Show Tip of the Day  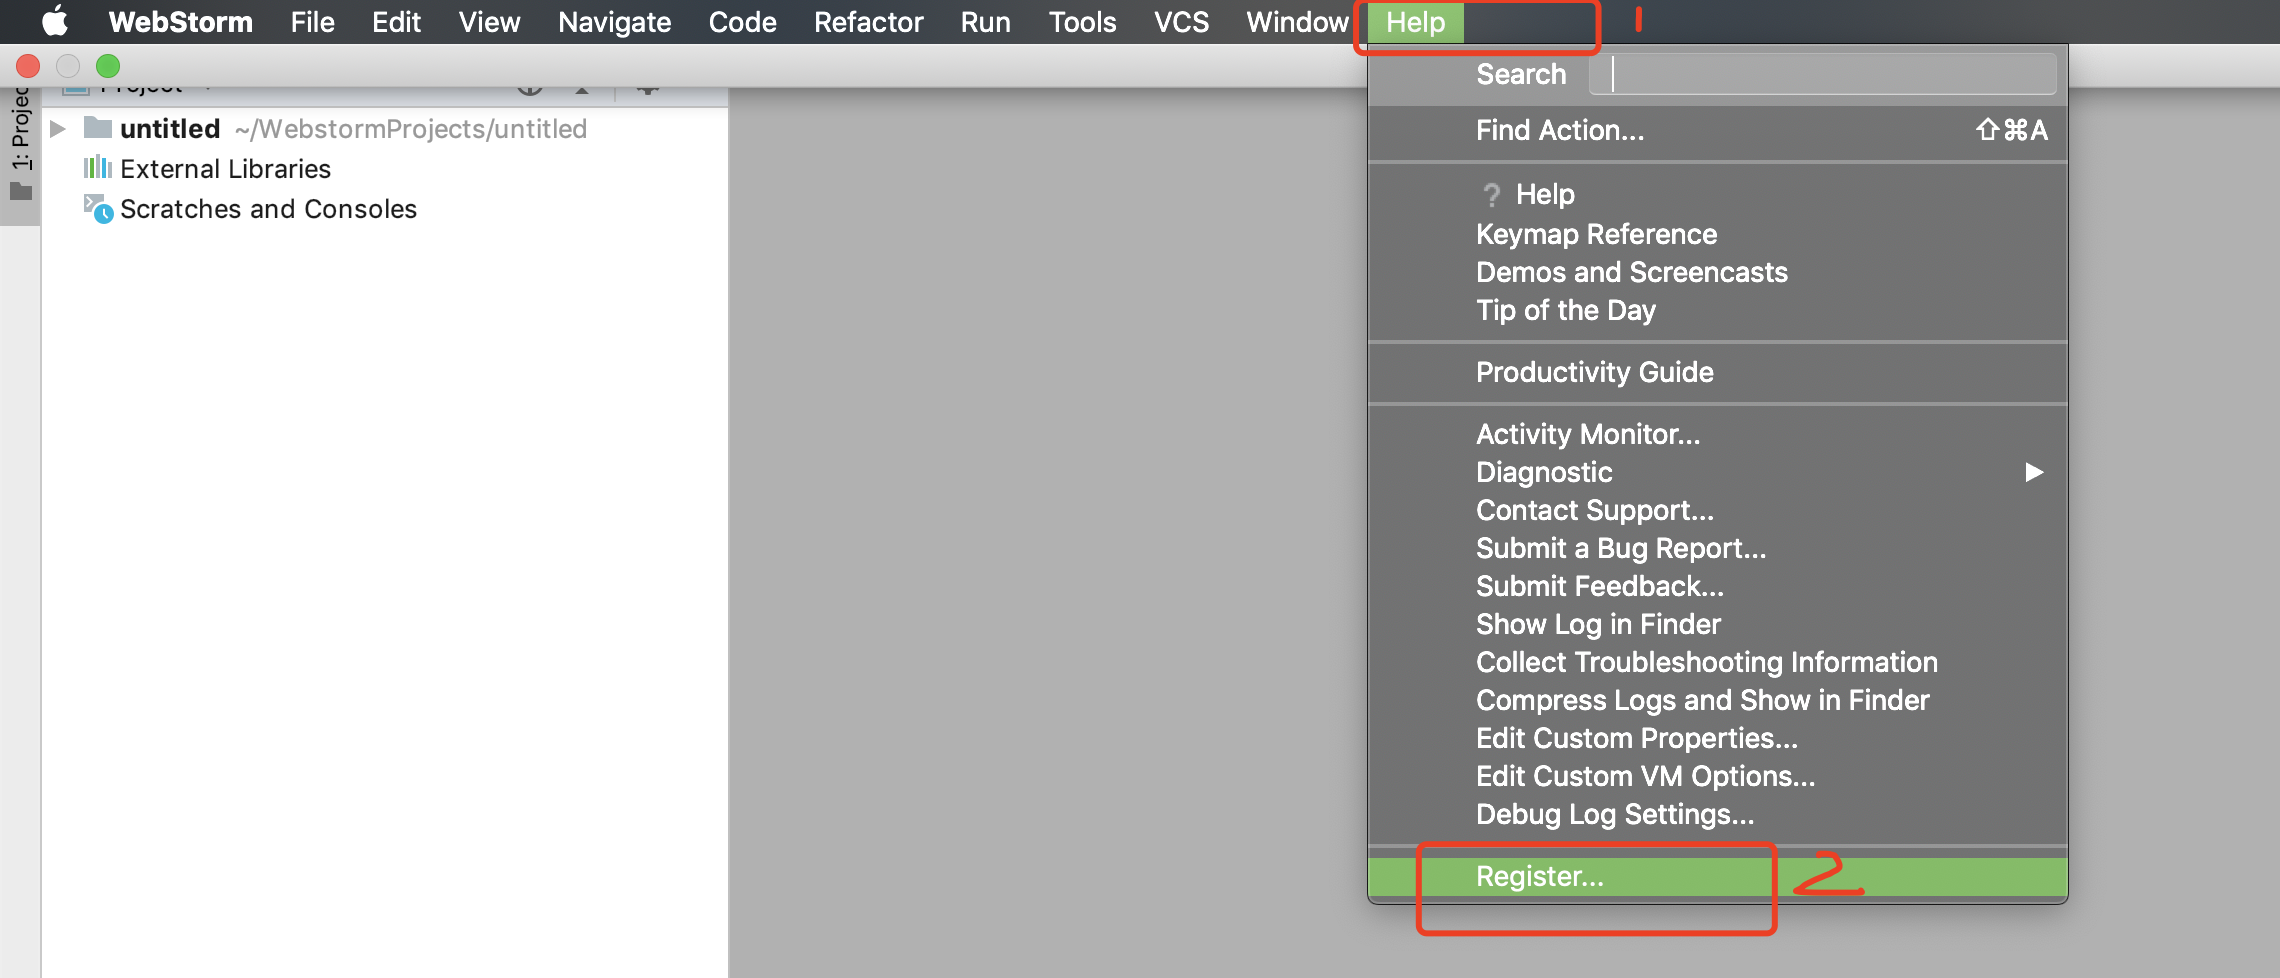[x=1717, y=310]
